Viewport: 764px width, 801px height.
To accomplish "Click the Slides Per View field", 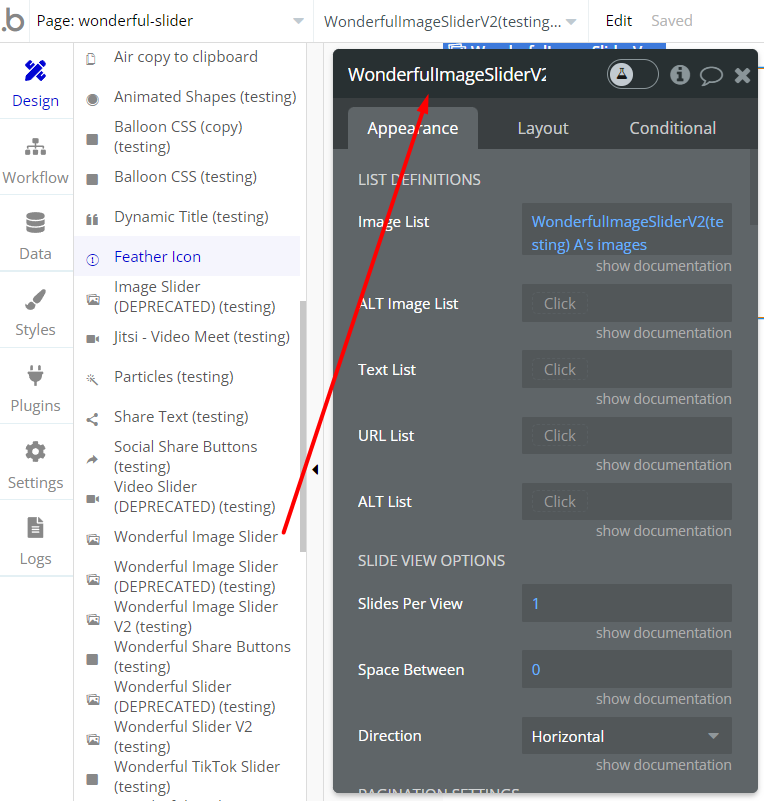I will (x=626, y=603).
